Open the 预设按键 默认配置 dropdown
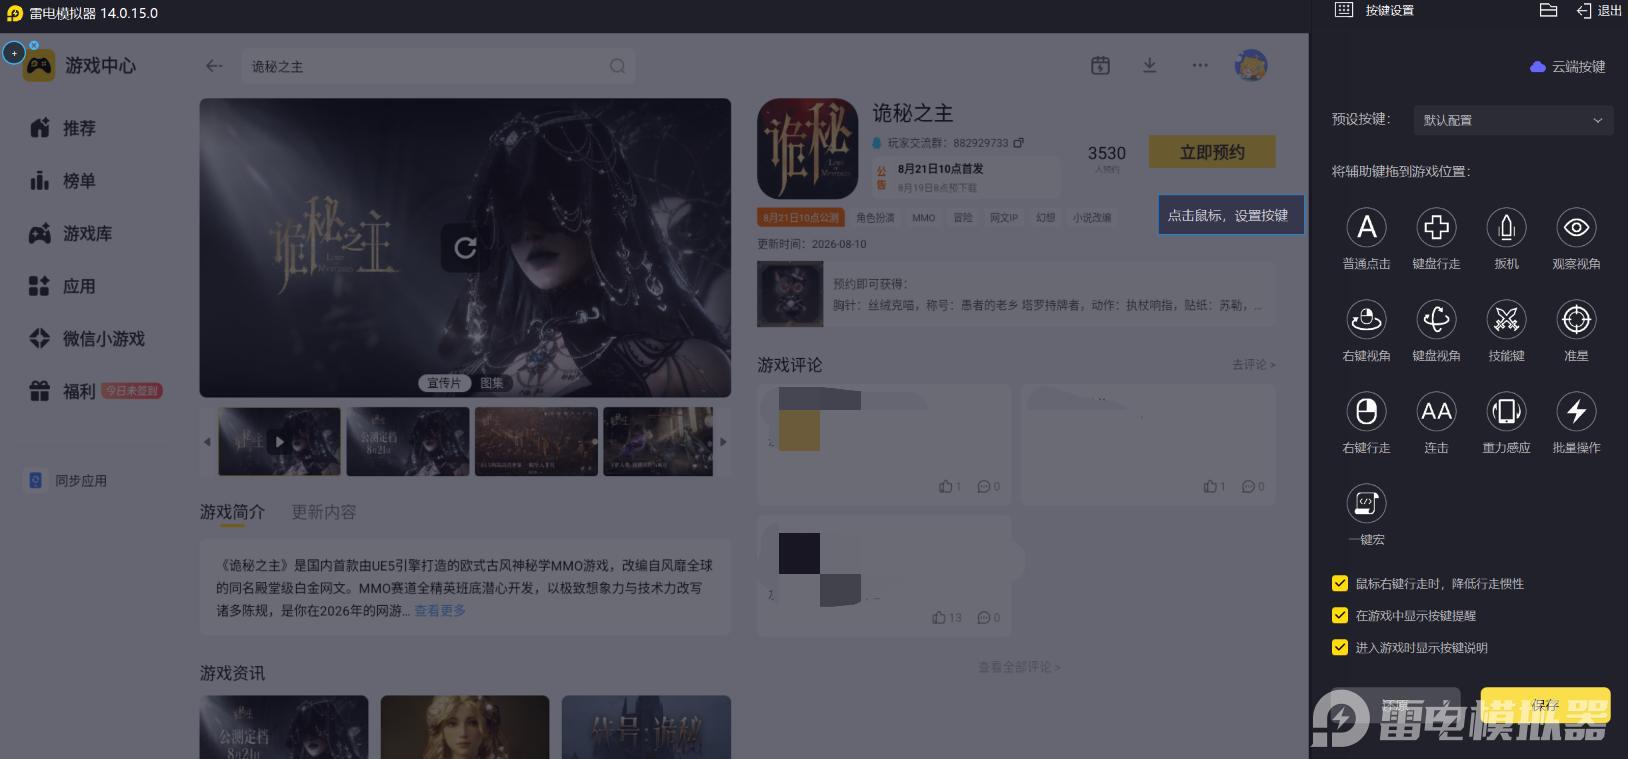 (x=1513, y=120)
